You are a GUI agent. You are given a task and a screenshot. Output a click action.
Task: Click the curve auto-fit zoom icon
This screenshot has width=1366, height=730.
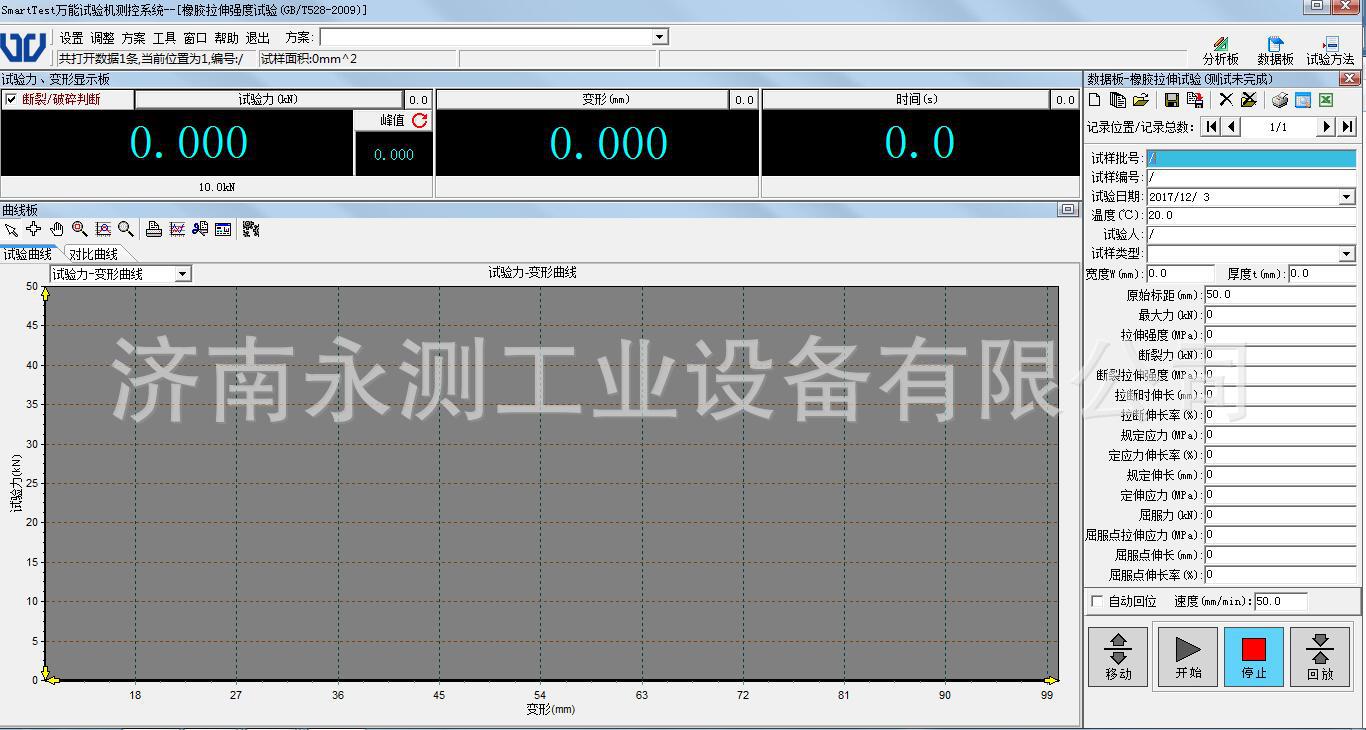(x=103, y=230)
